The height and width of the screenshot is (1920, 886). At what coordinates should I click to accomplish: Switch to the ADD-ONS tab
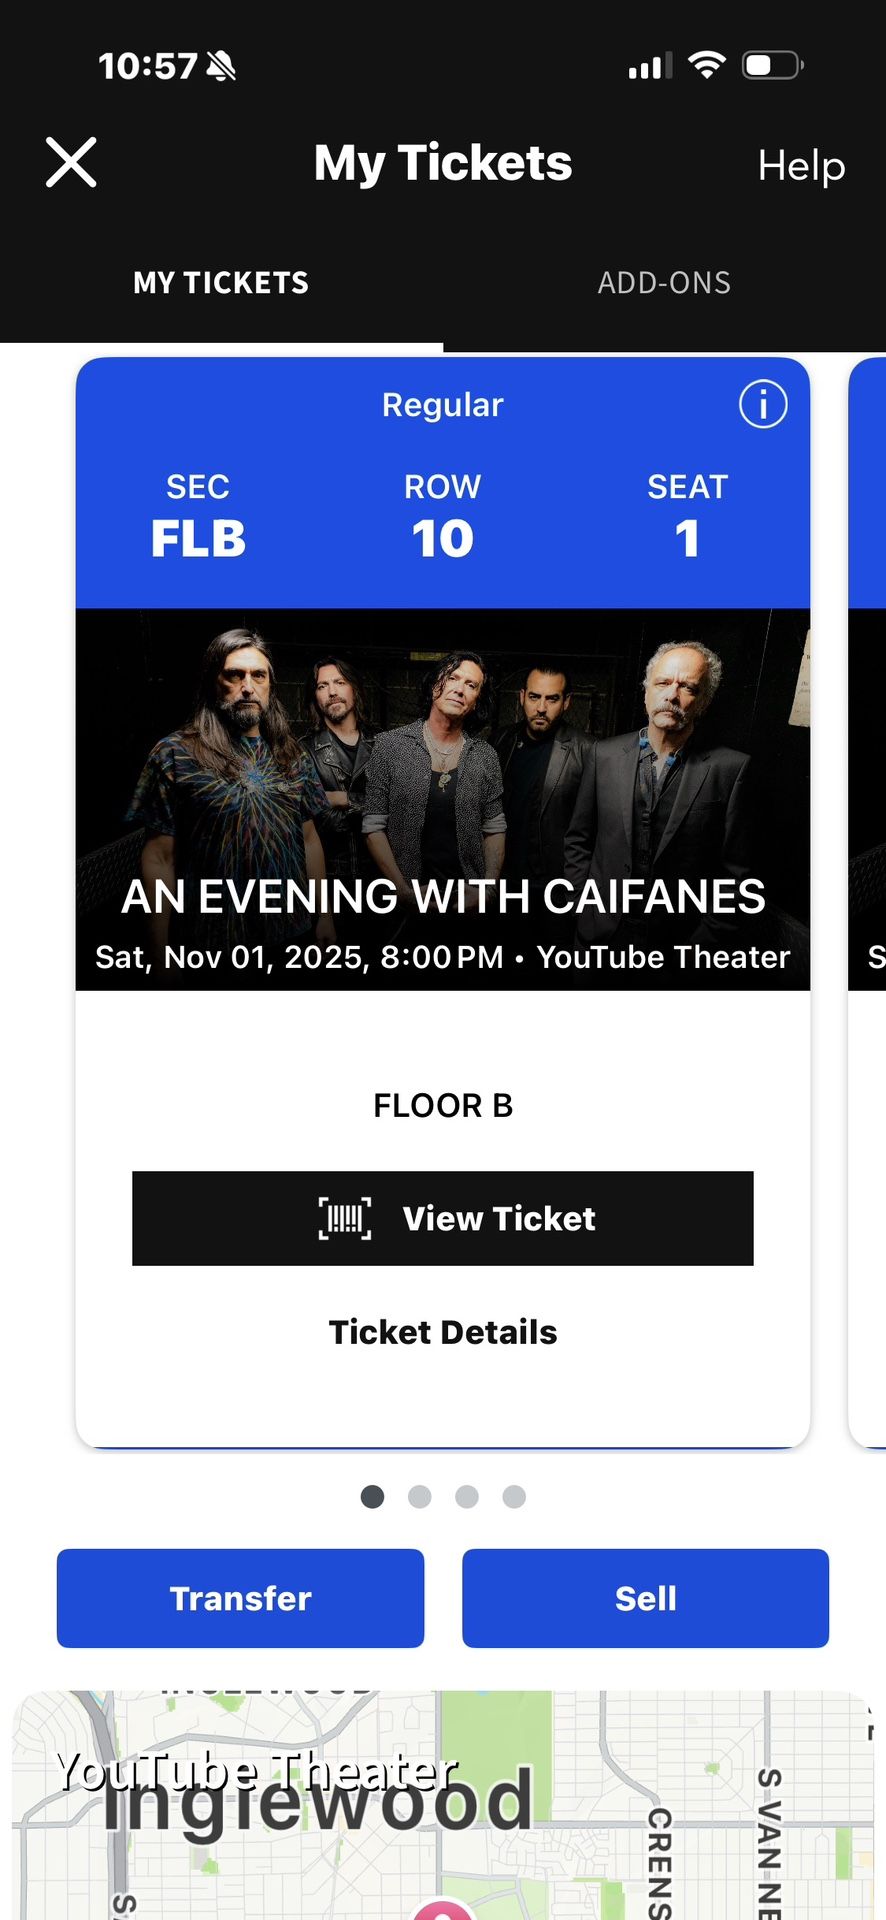664,283
